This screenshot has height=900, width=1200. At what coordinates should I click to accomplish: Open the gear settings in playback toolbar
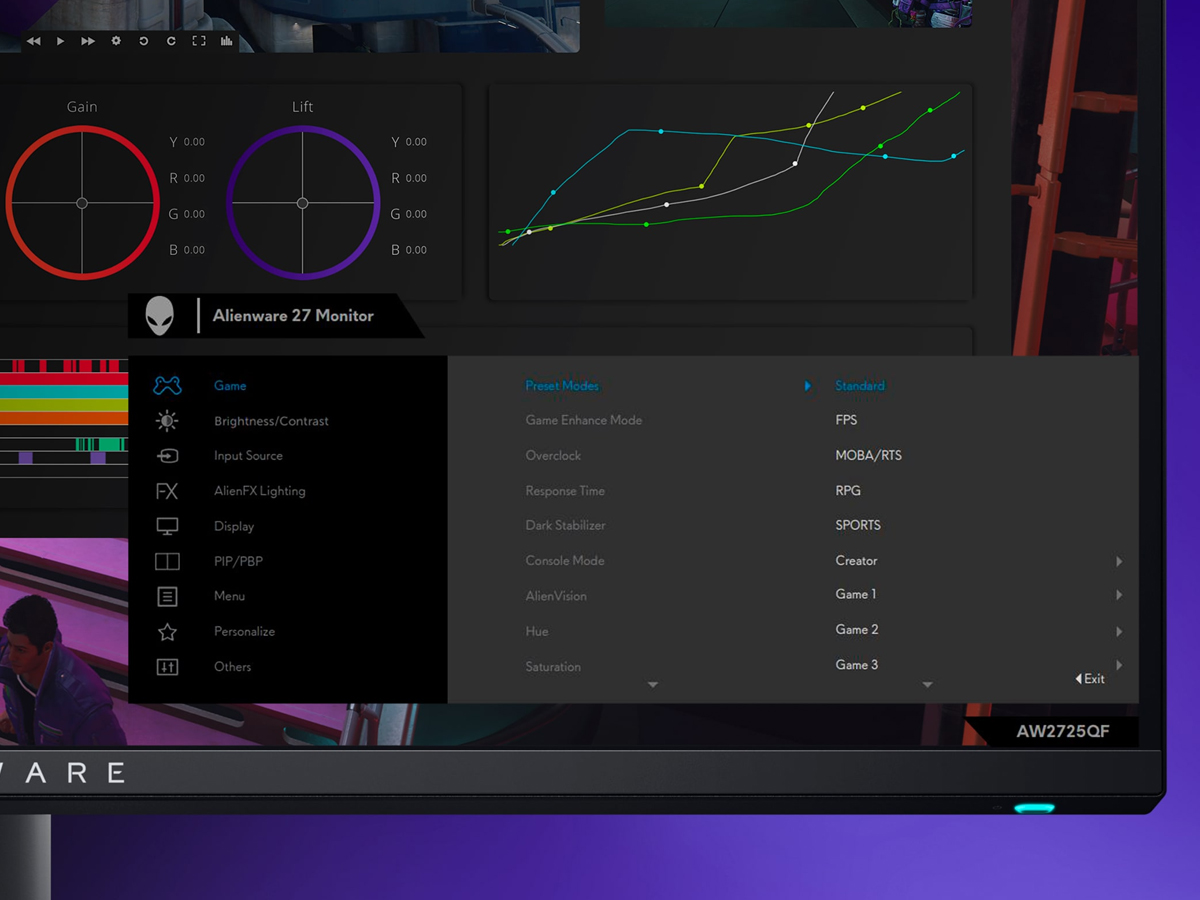pyautogui.click(x=116, y=41)
